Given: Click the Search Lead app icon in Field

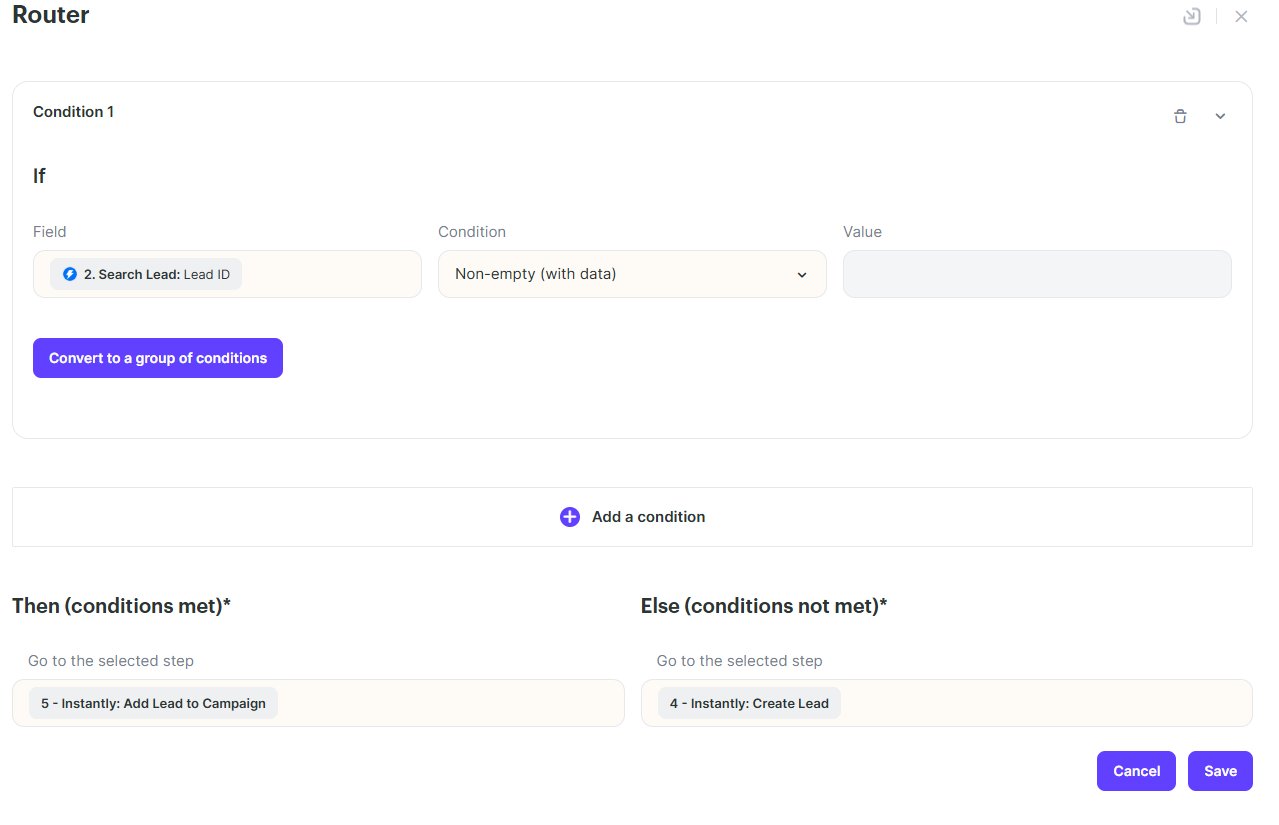Looking at the screenshot, I should coord(70,274).
